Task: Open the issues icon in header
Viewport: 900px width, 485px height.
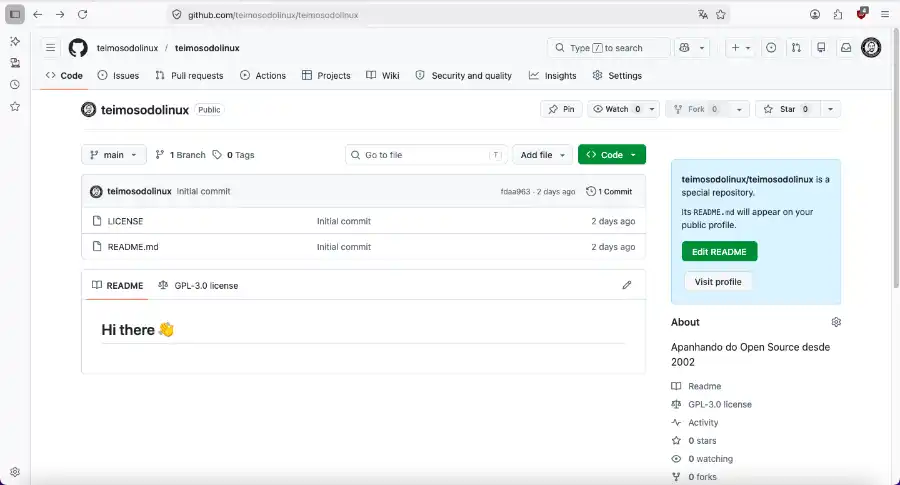Action: (771, 48)
